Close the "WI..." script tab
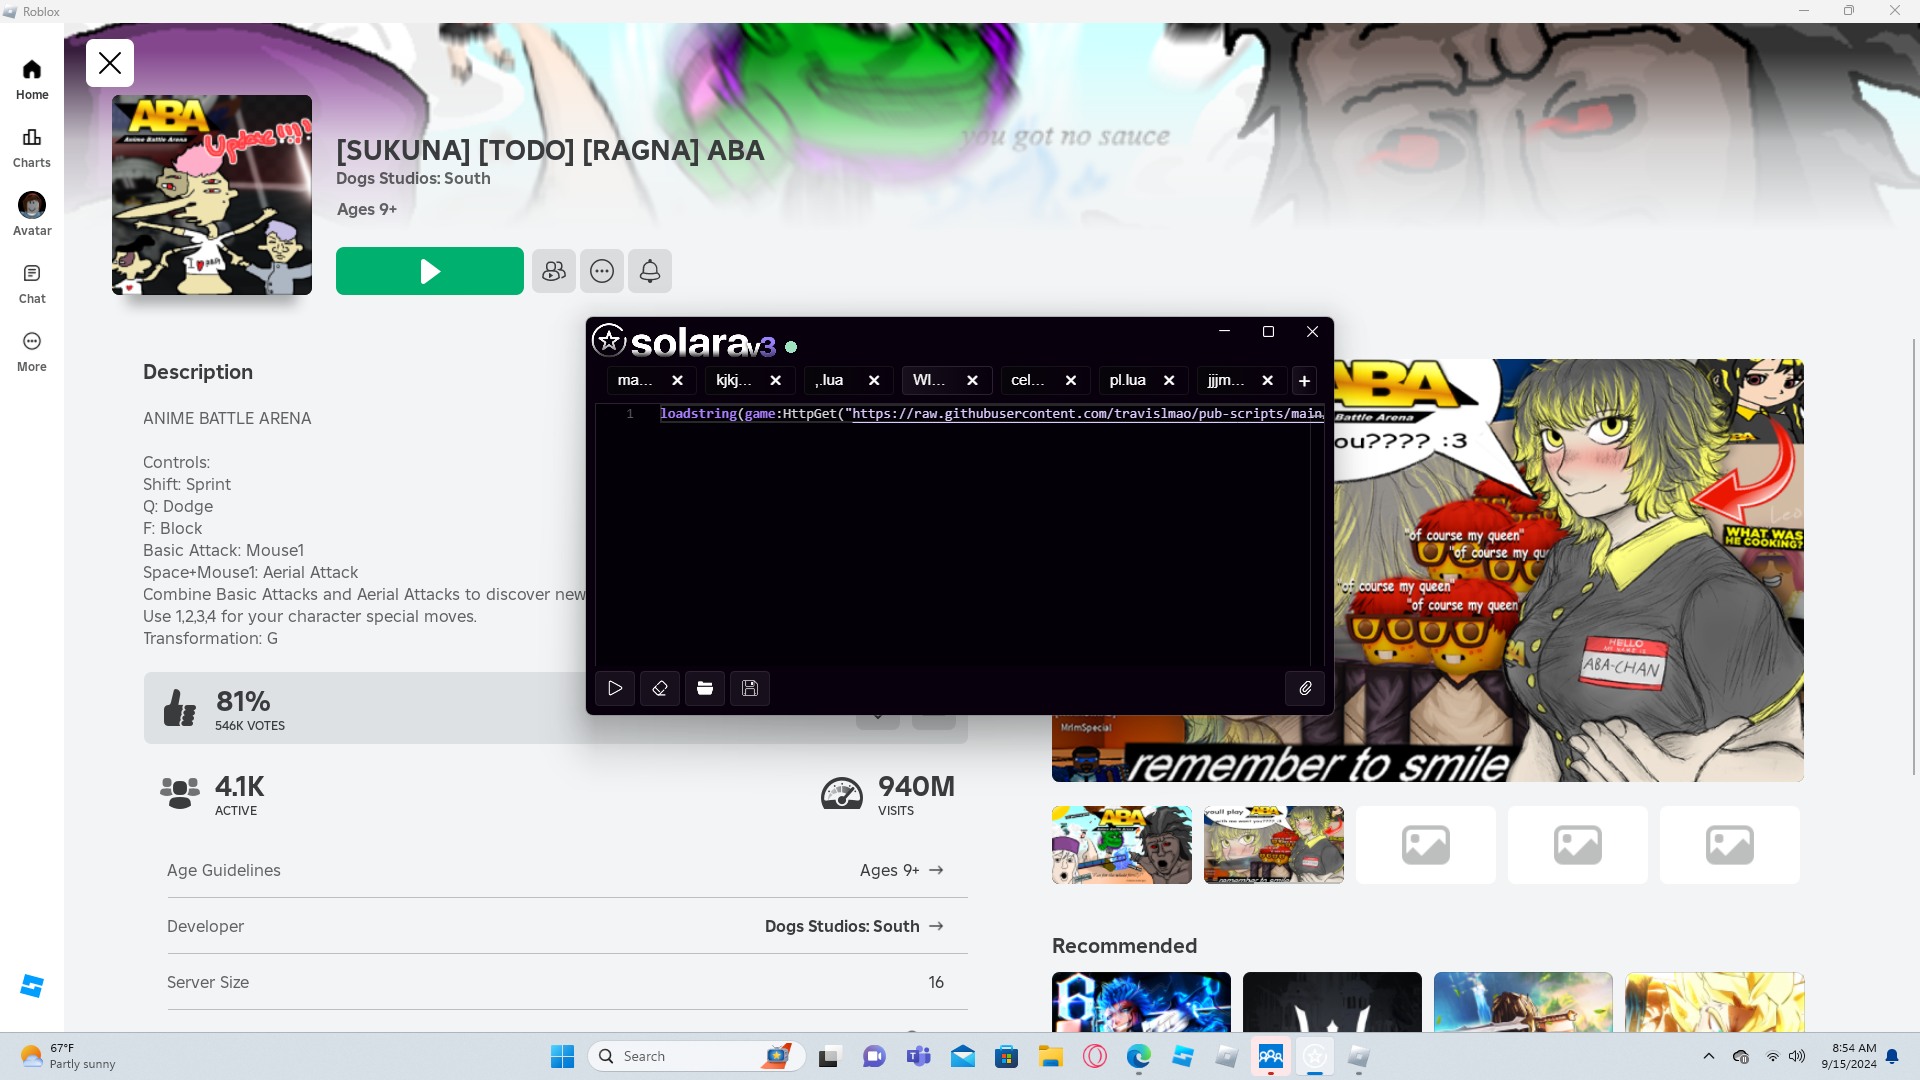The width and height of the screenshot is (1920, 1080). coord(972,380)
